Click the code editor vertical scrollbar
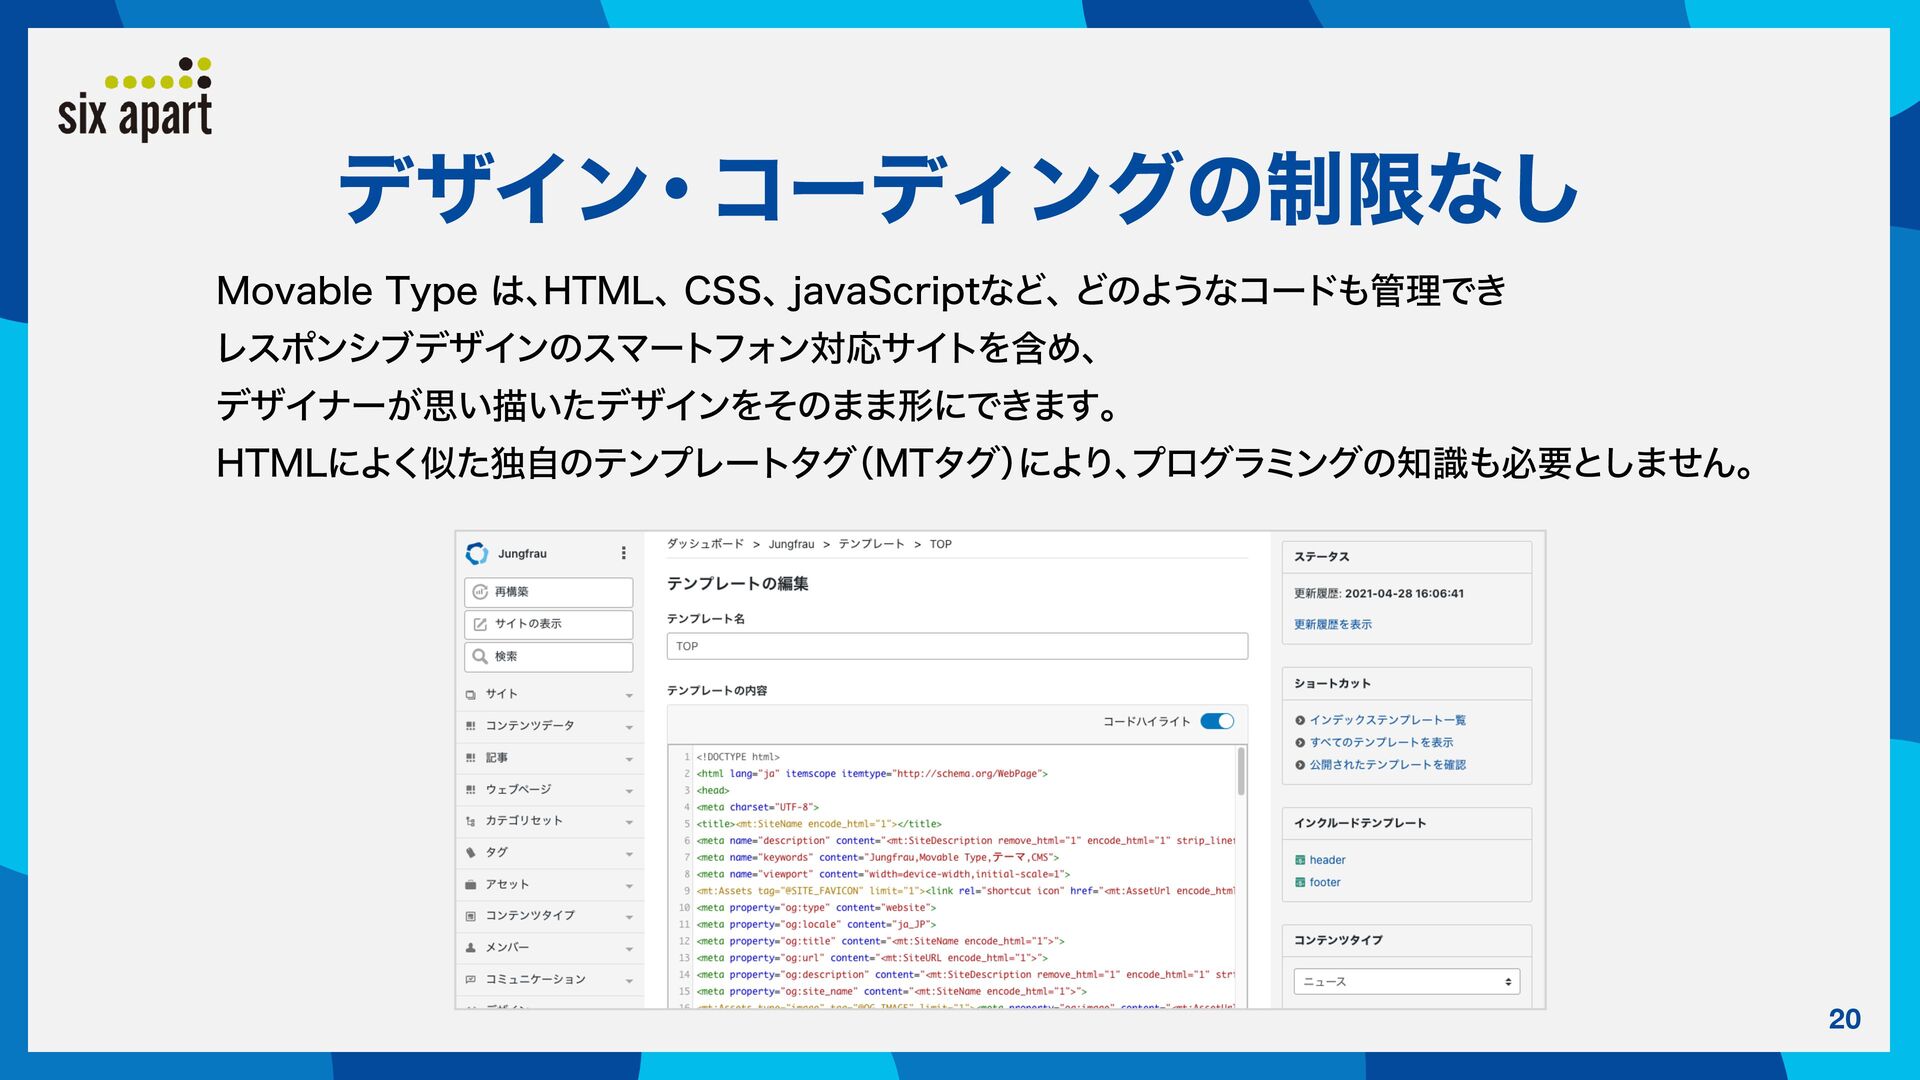This screenshot has height=1080, width=1920. point(1241,772)
